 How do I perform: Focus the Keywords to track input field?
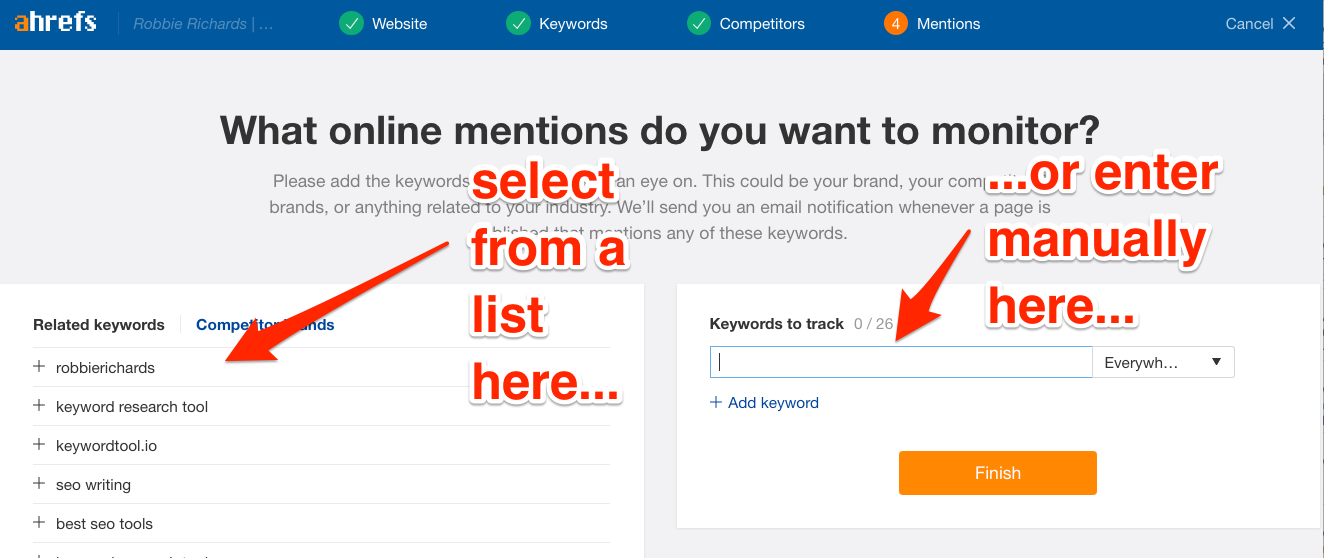pos(900,362)
